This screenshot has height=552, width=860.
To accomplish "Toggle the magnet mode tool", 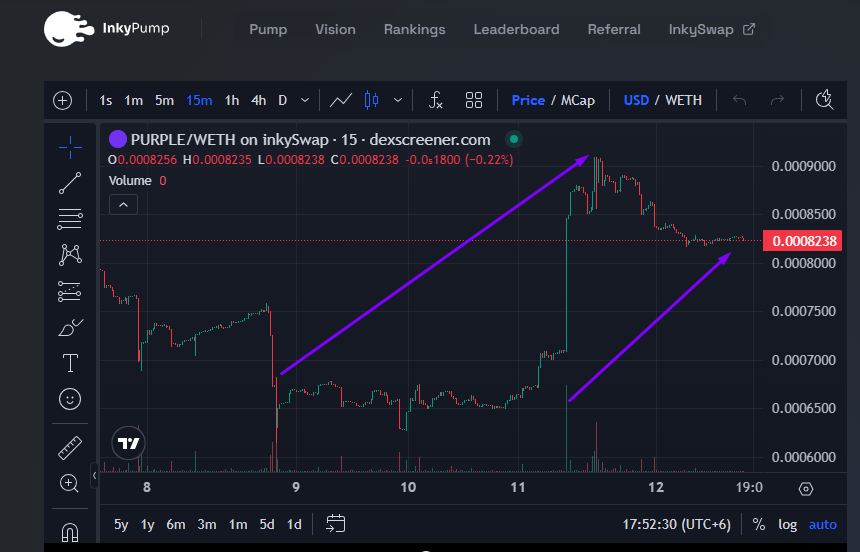I will 70,532.
